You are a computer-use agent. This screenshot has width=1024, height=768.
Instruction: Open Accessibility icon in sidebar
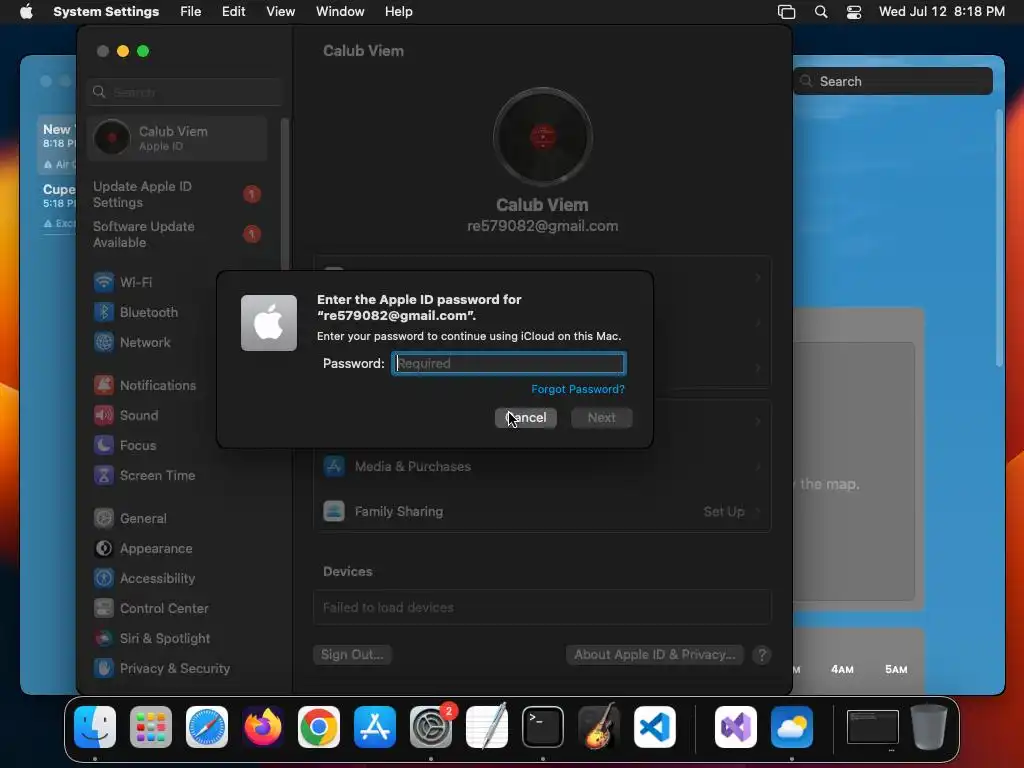pyautogui.click(x=103, y=579)
